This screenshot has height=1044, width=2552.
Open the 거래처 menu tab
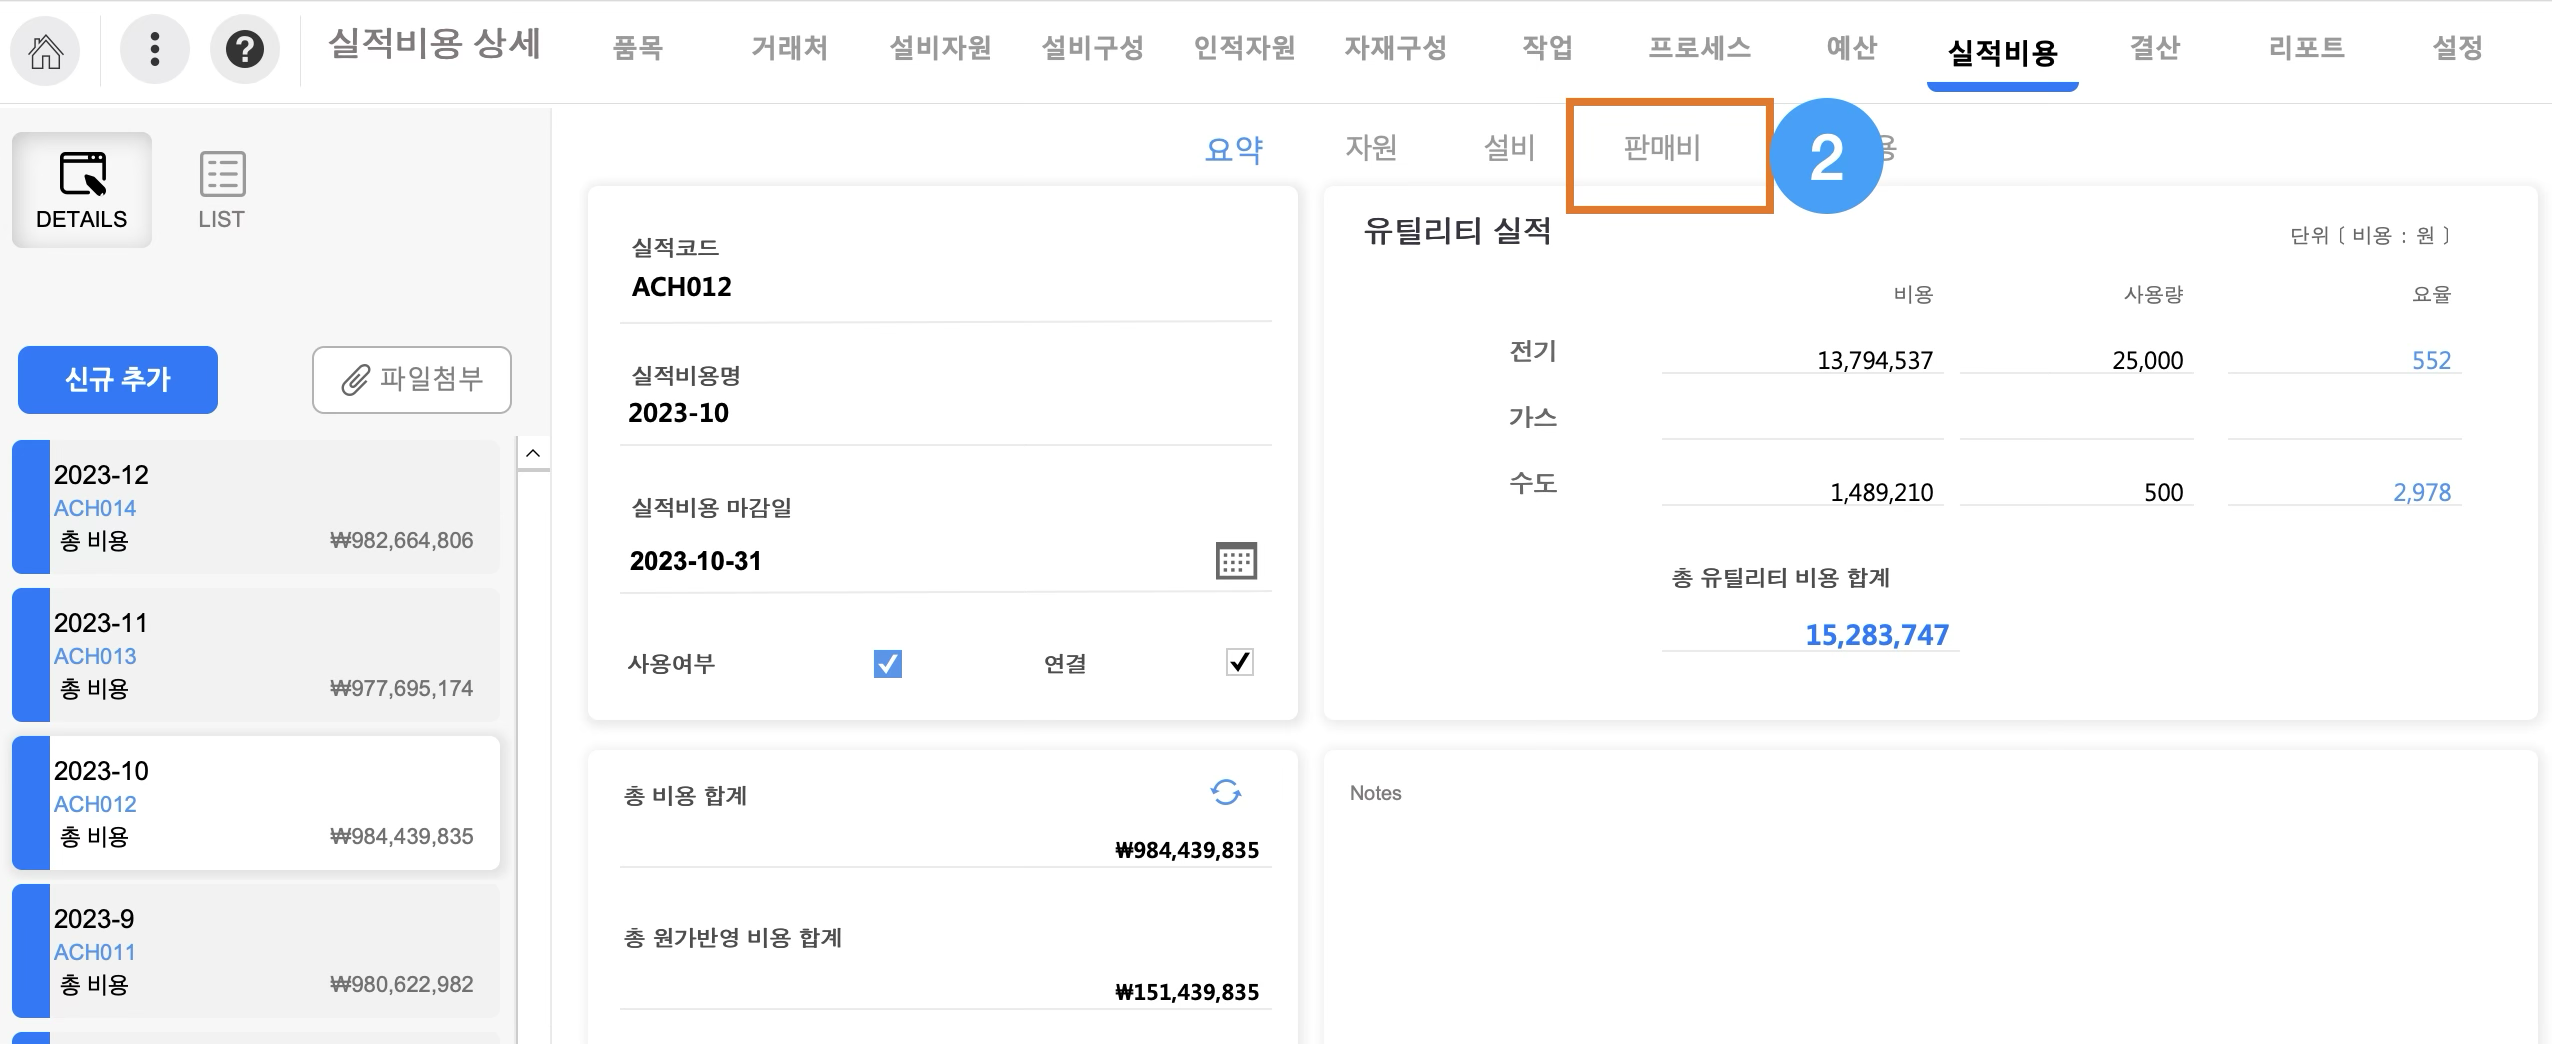(x=789, y=48)
